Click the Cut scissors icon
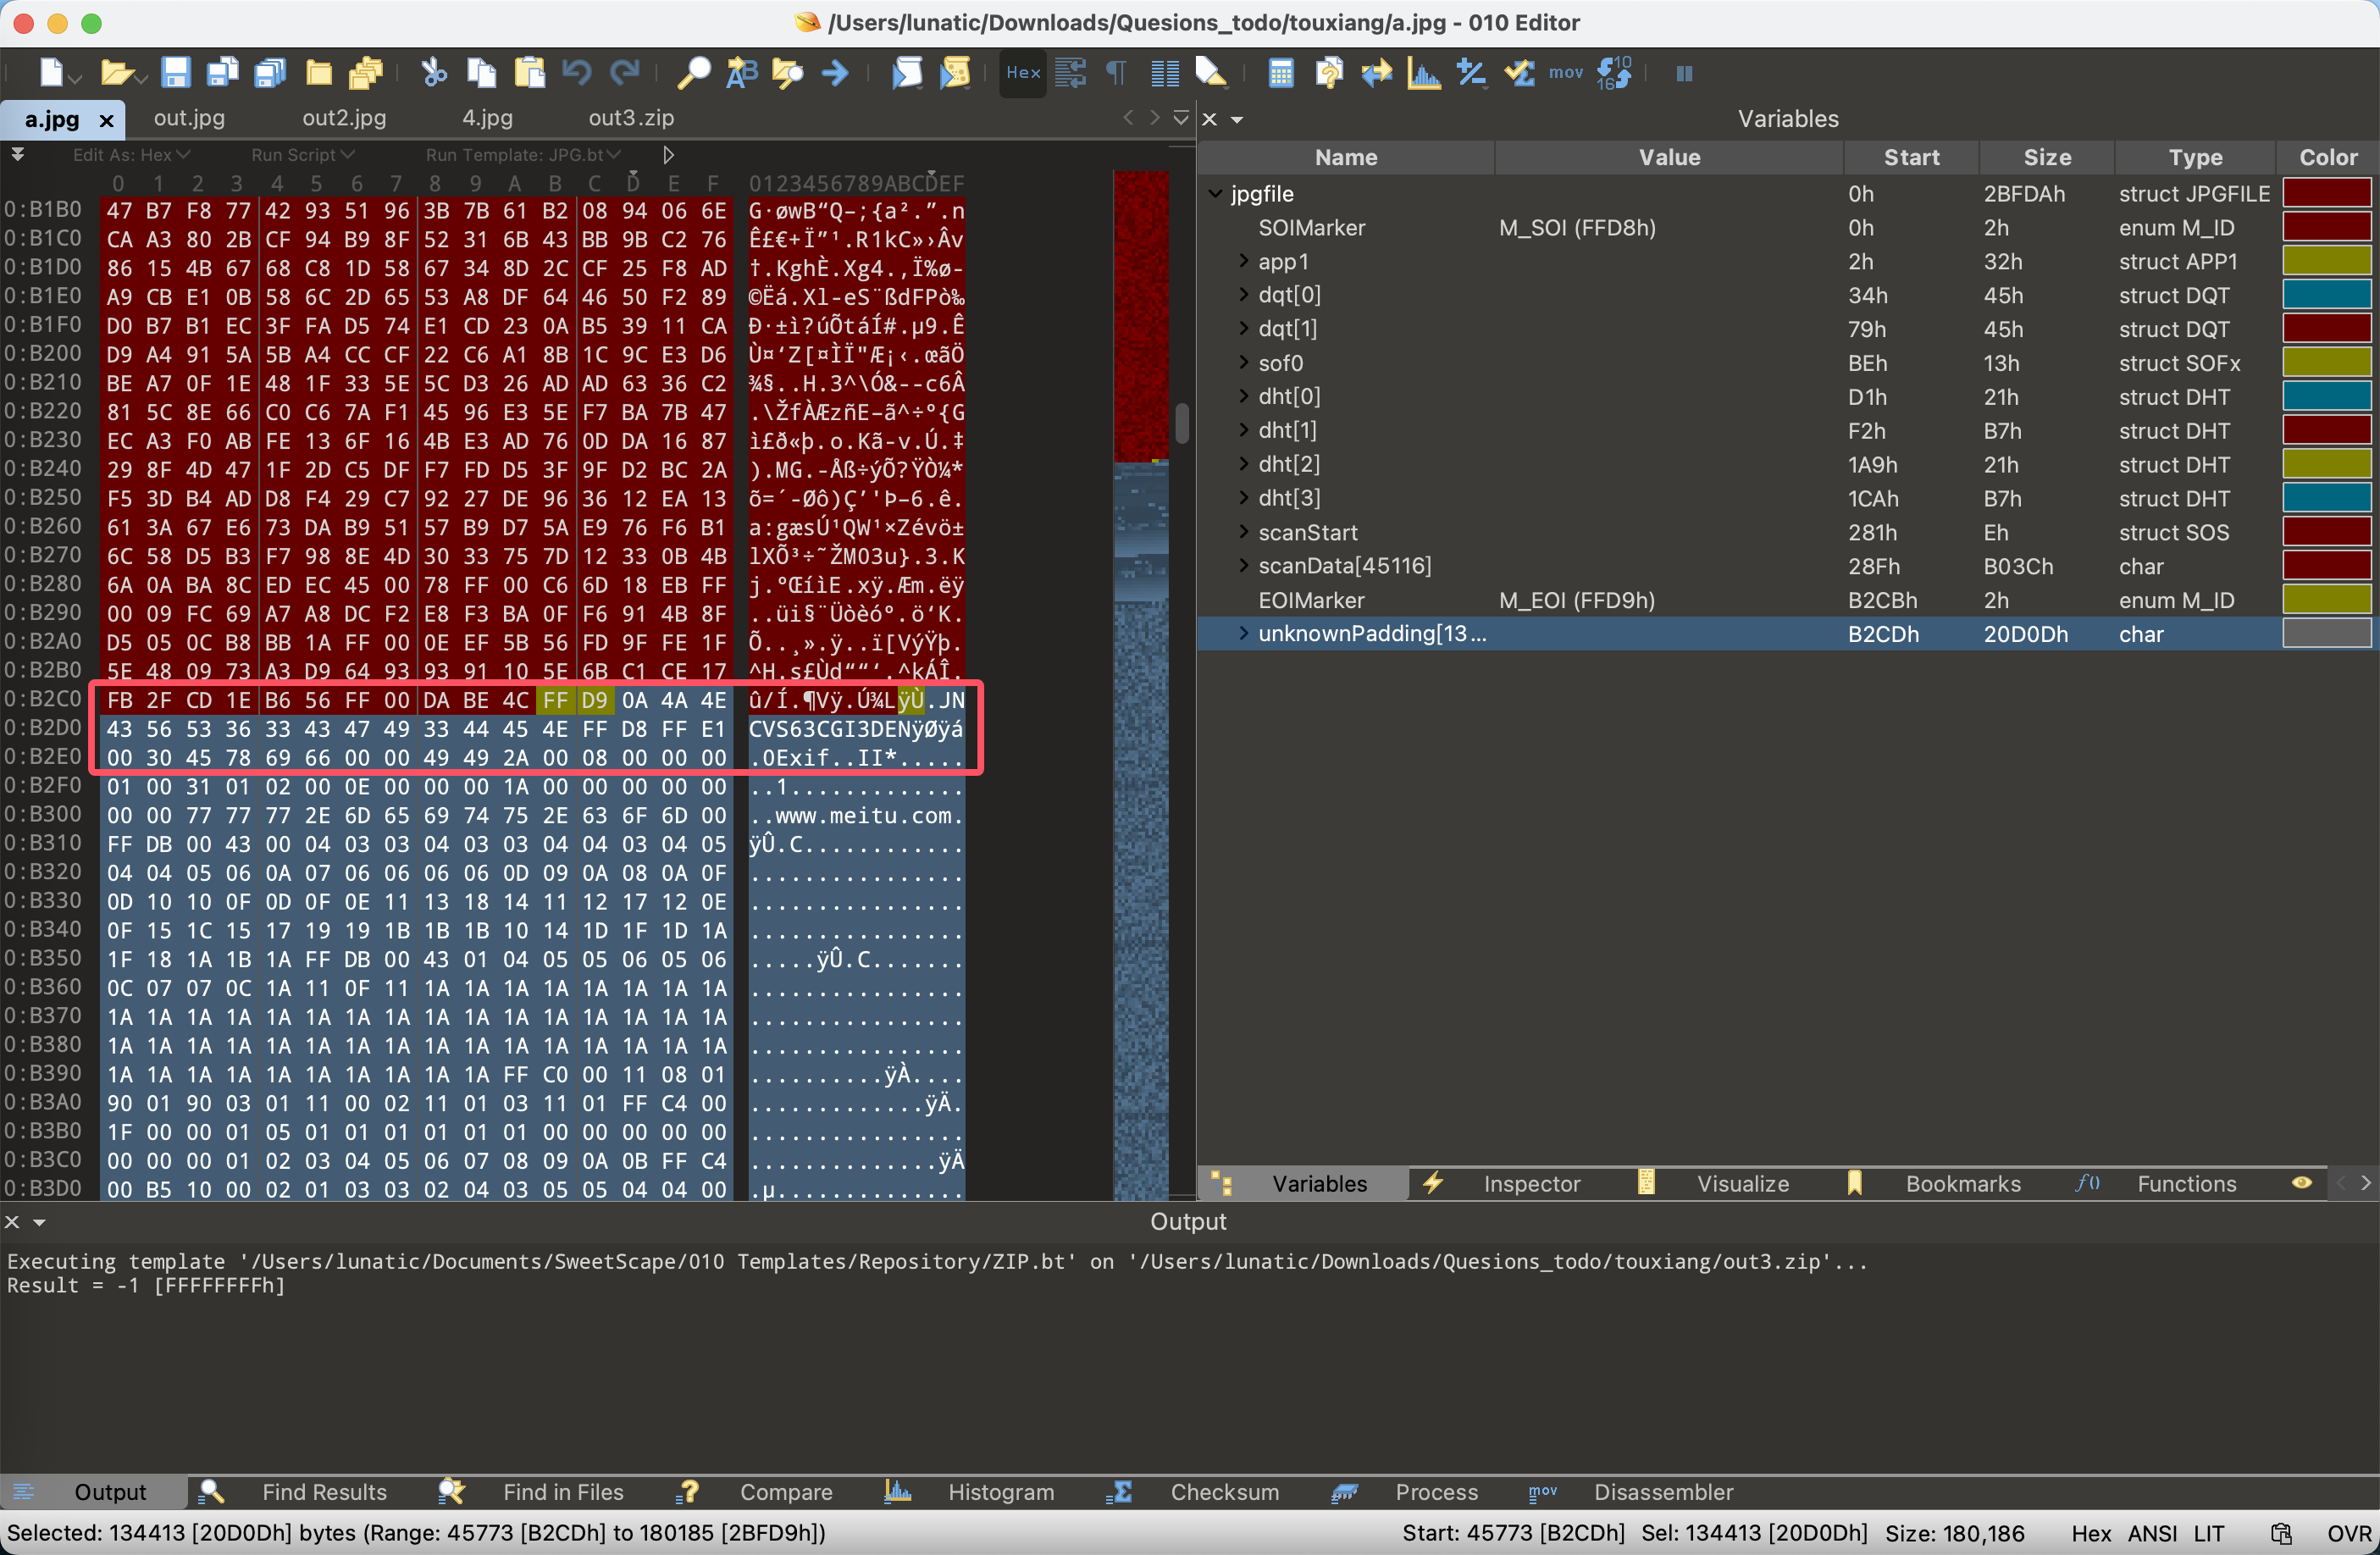Screen dimensions: 2380x1555 (x=433, y=73)
